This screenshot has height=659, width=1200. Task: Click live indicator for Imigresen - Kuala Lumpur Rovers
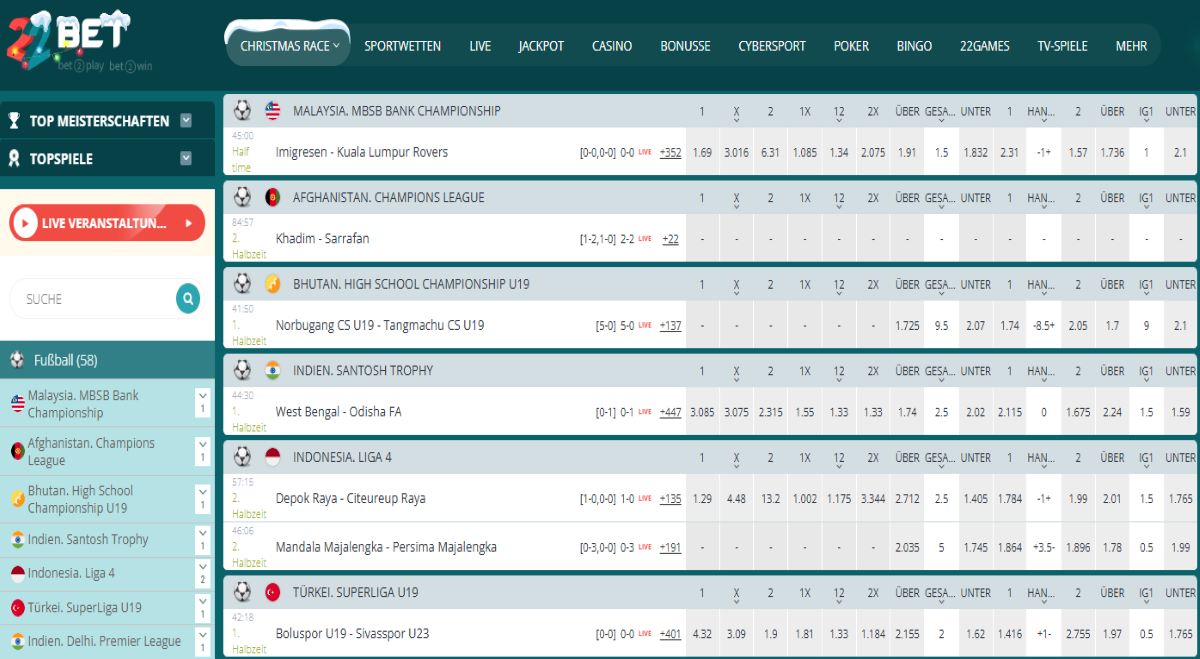[x=645, y=152]
